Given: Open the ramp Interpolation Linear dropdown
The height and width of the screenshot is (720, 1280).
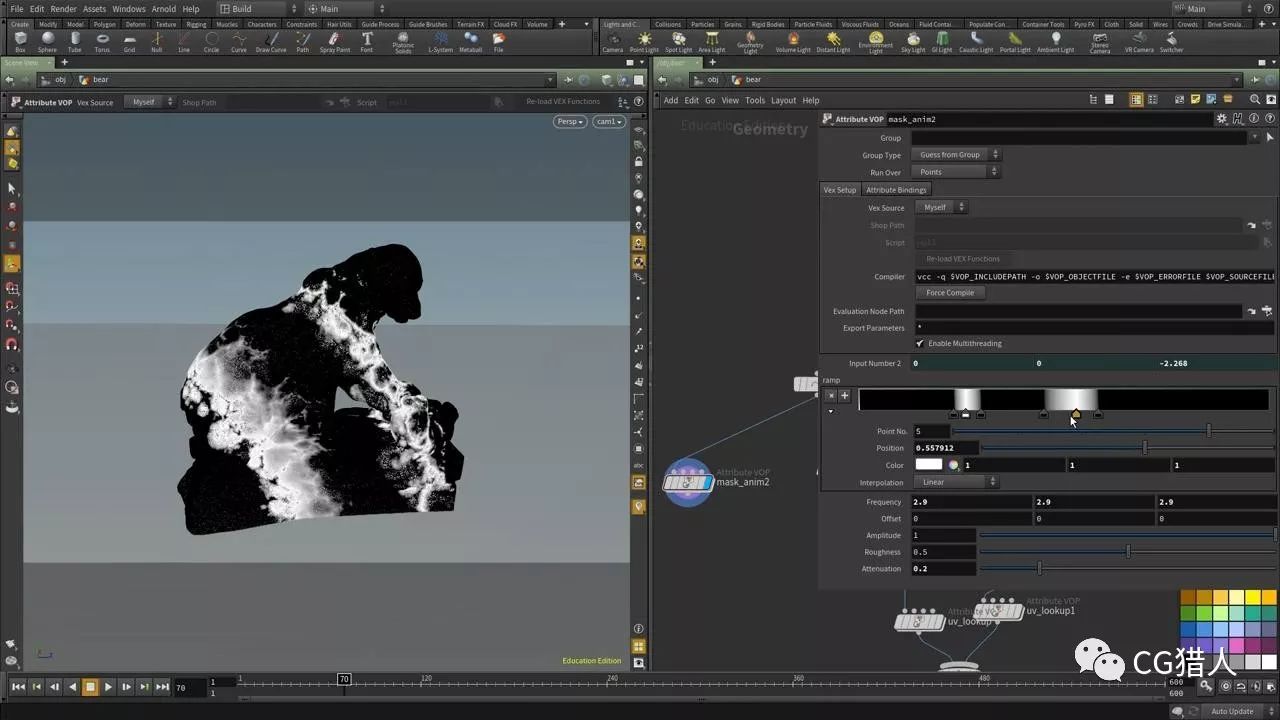Looking at the screenshot, I should tap(956, 482).
